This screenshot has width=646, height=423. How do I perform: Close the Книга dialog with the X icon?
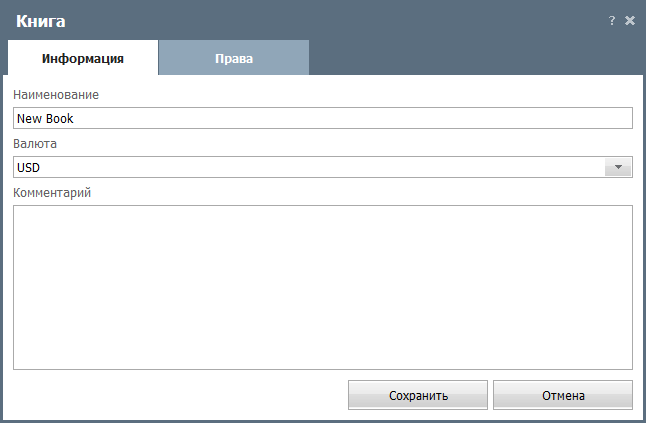630,21
